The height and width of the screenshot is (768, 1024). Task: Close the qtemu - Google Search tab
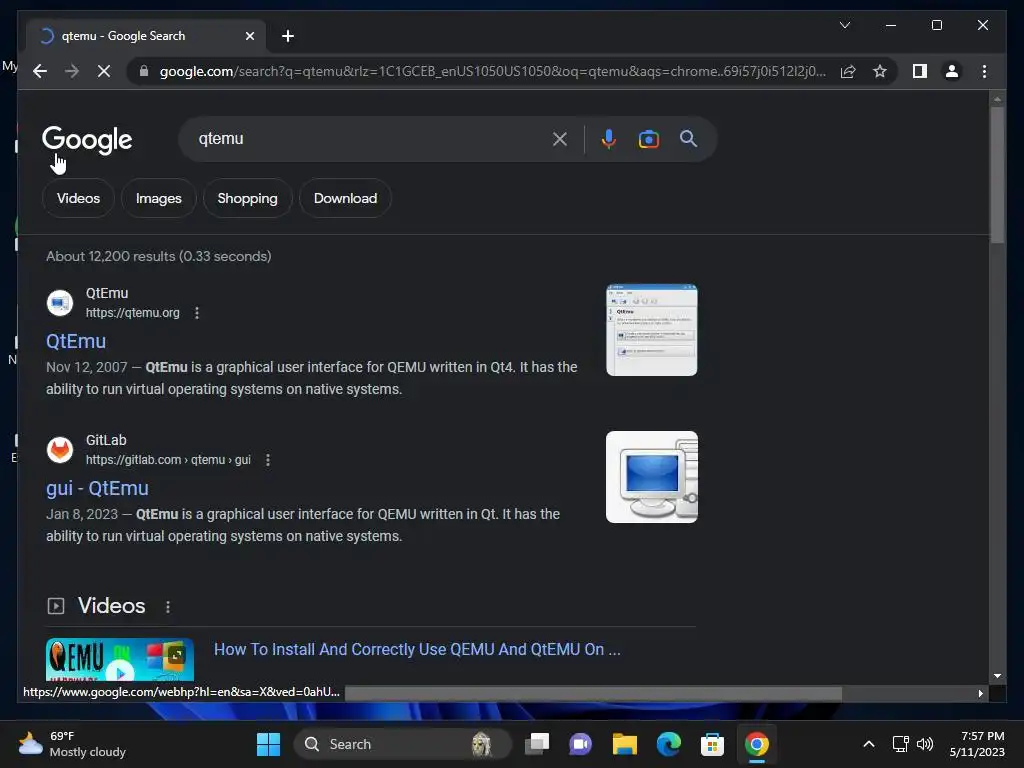(249, 36)
